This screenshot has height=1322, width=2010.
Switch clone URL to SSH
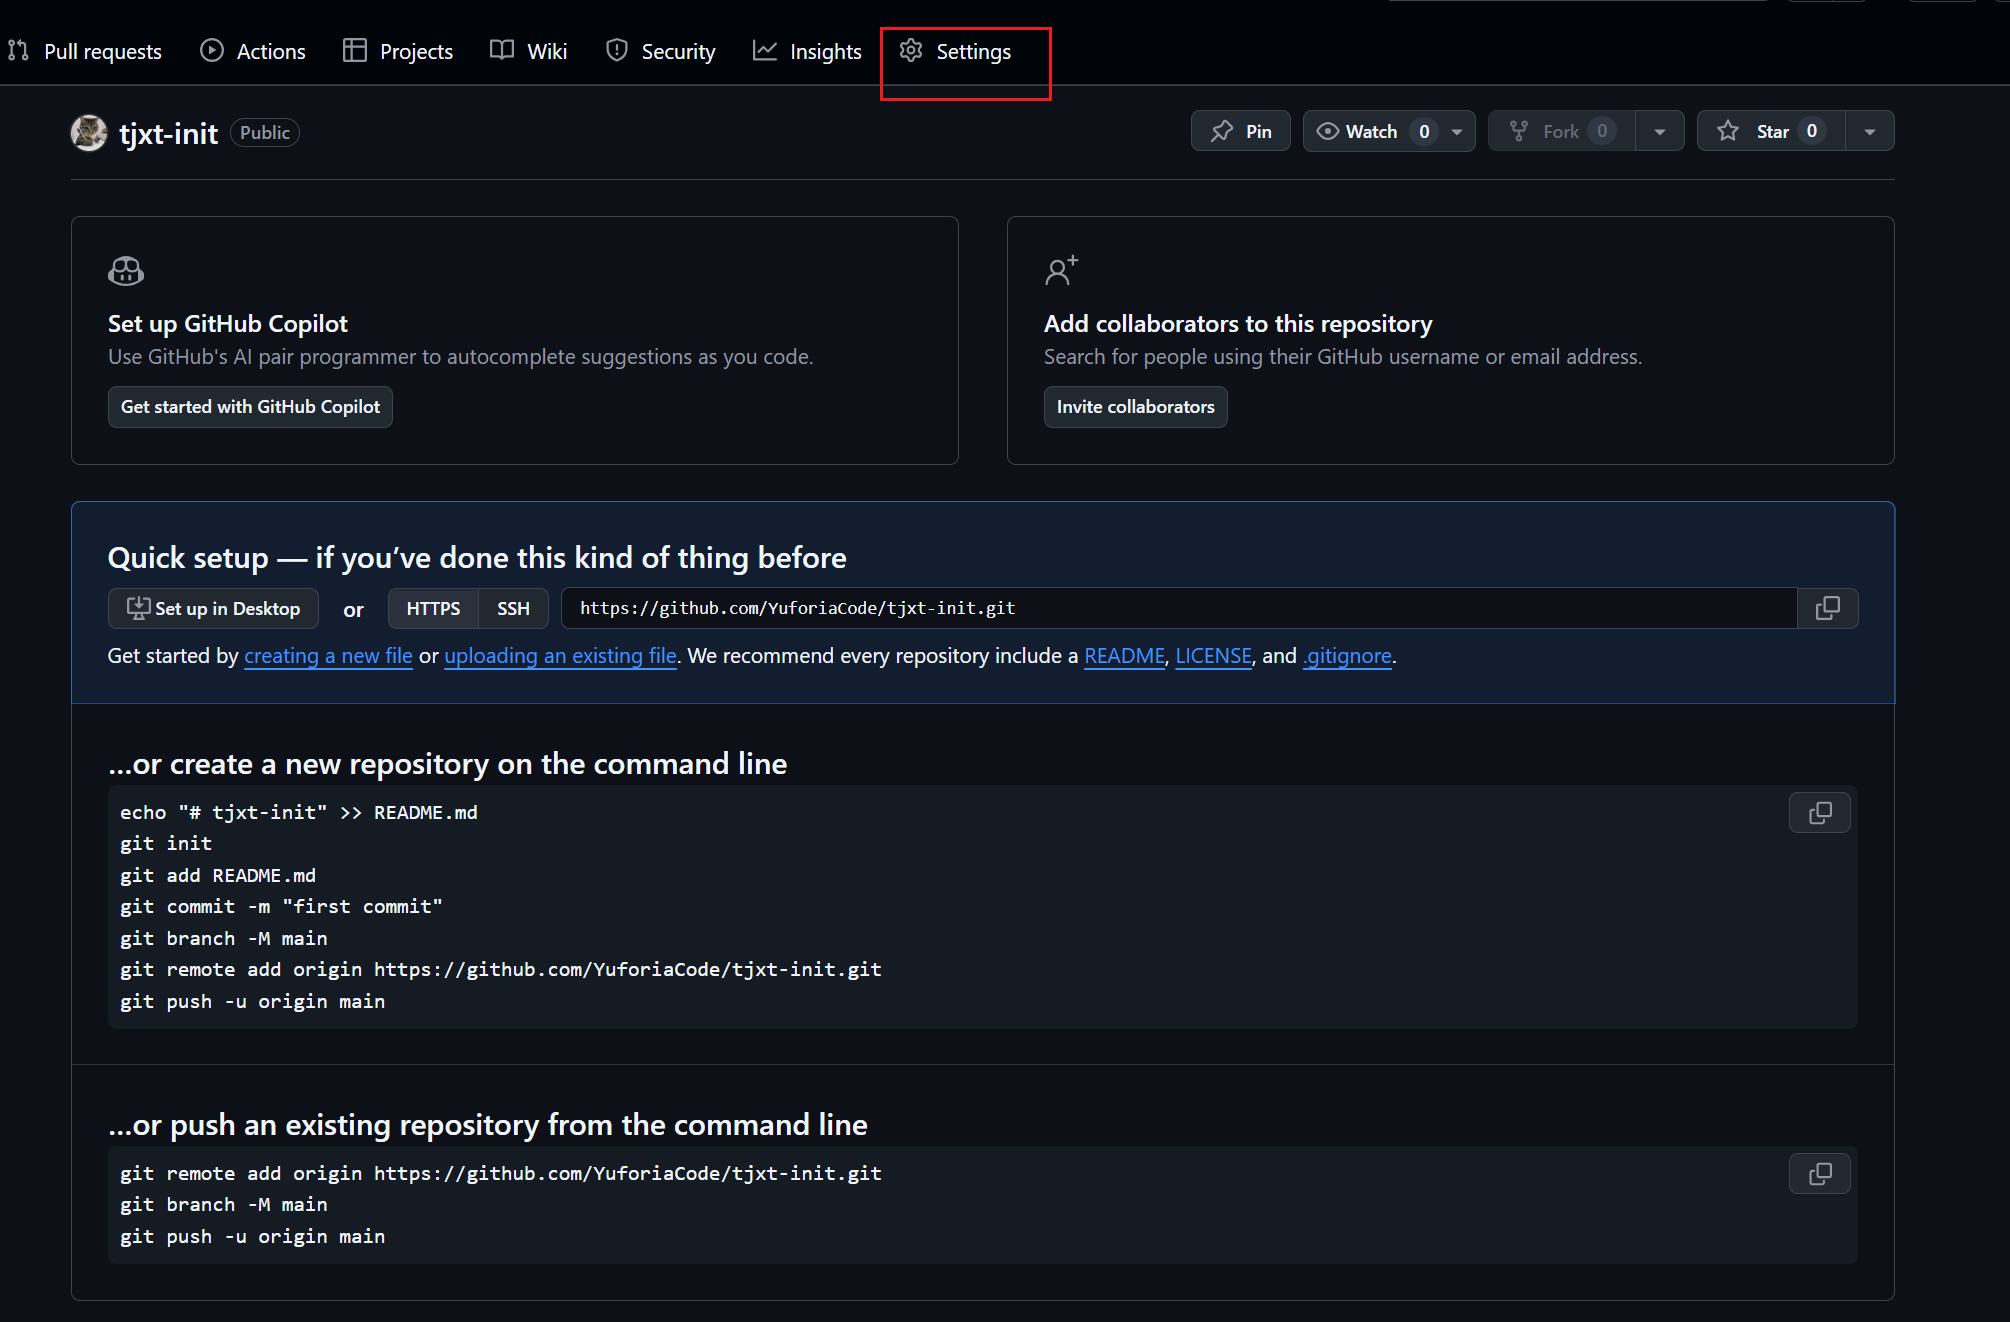[513, 609]
